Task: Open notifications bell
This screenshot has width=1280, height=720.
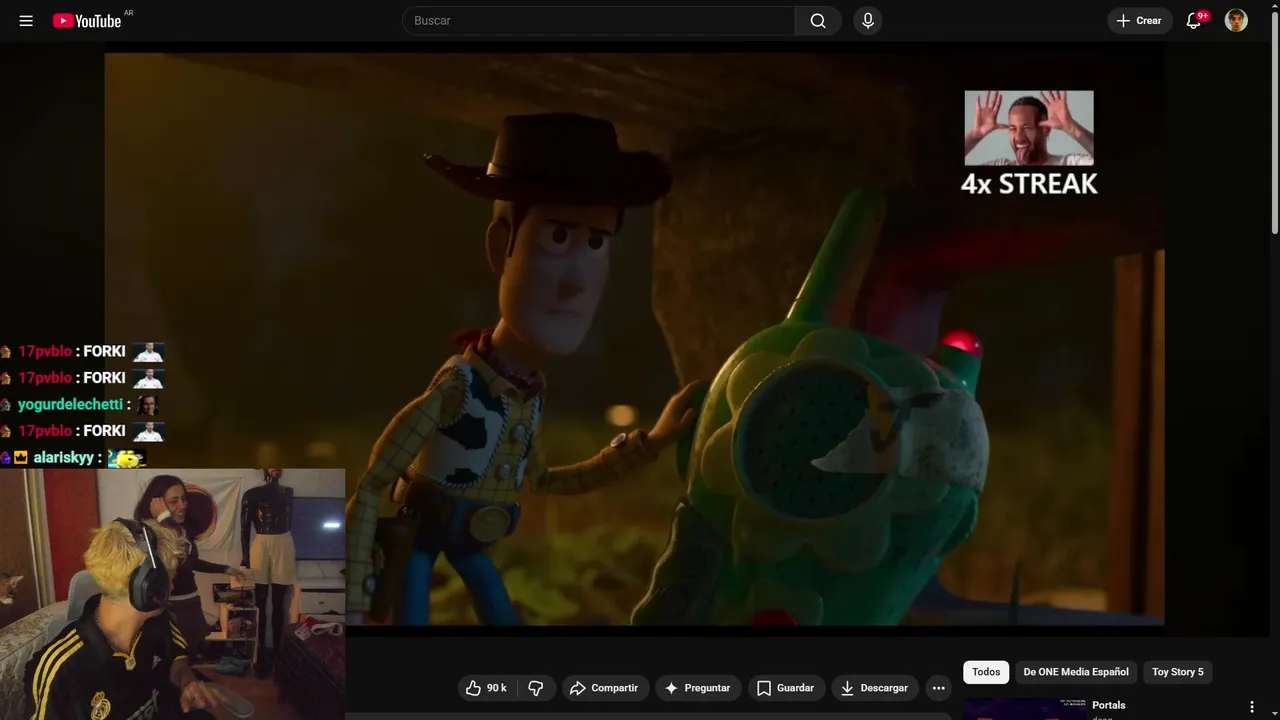Action: tap(1194, 21)
